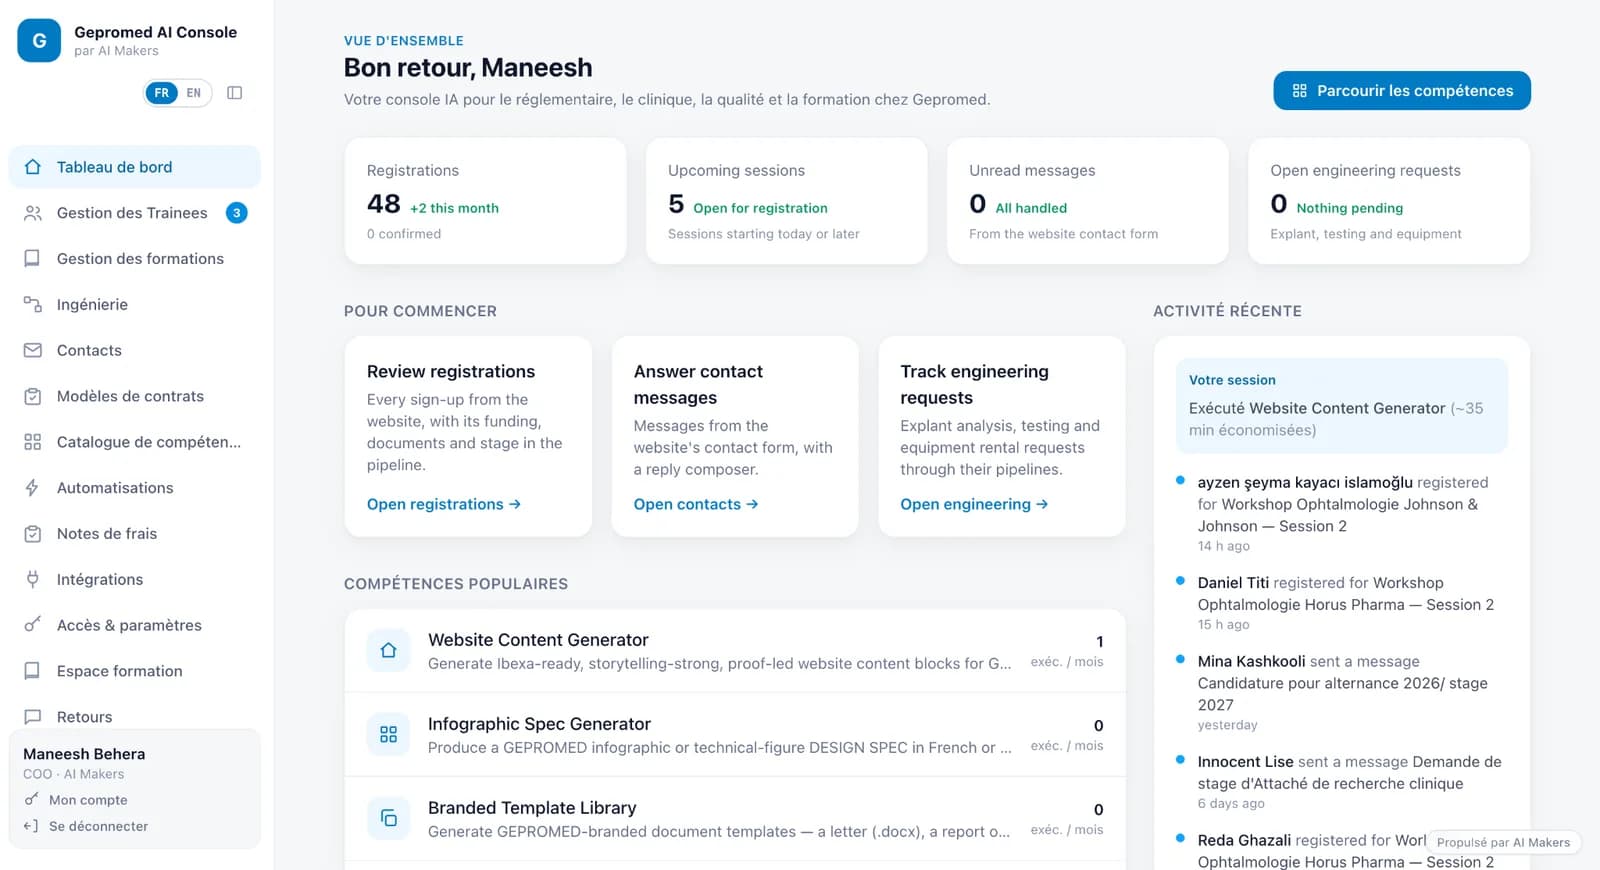Viewport: 1600px width, 870px height.
Task: Click the lightning icon for Automatisations
Action: click(33, 488)
